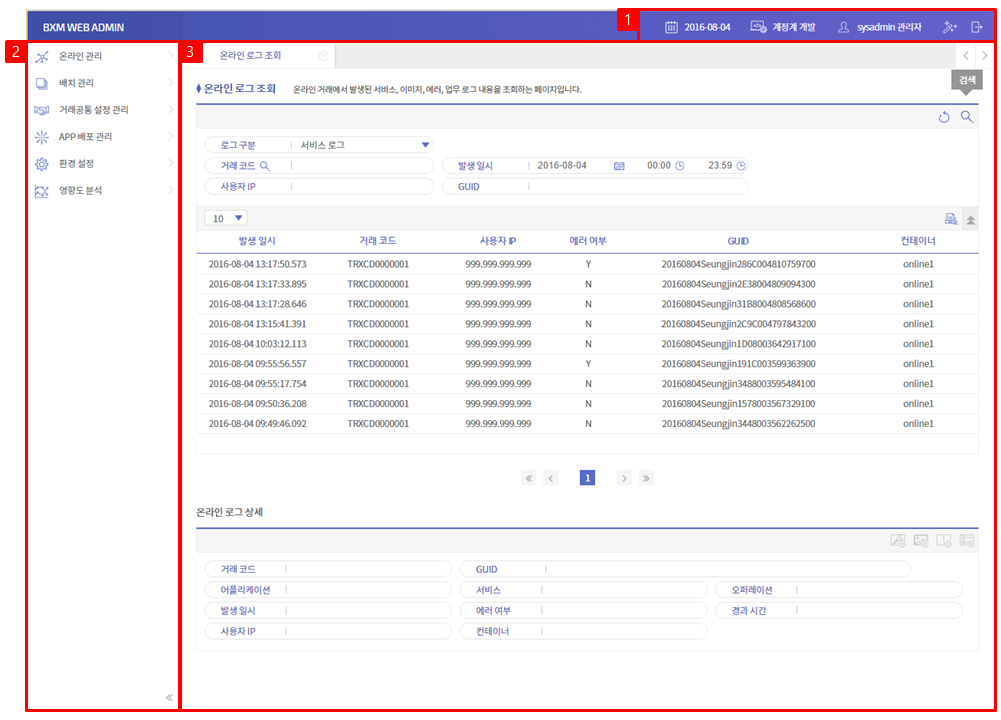Viewport: 1001px width, 720px height.
Task: Expand the 온라인 관리 menu chevron
Action: (170, 56)
